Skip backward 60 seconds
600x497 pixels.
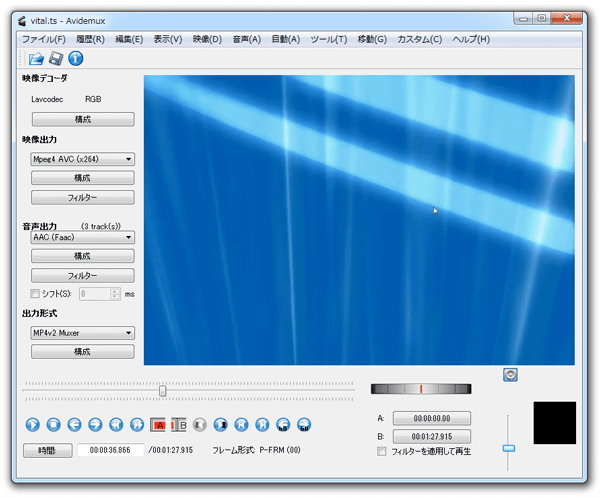[283, 425]
